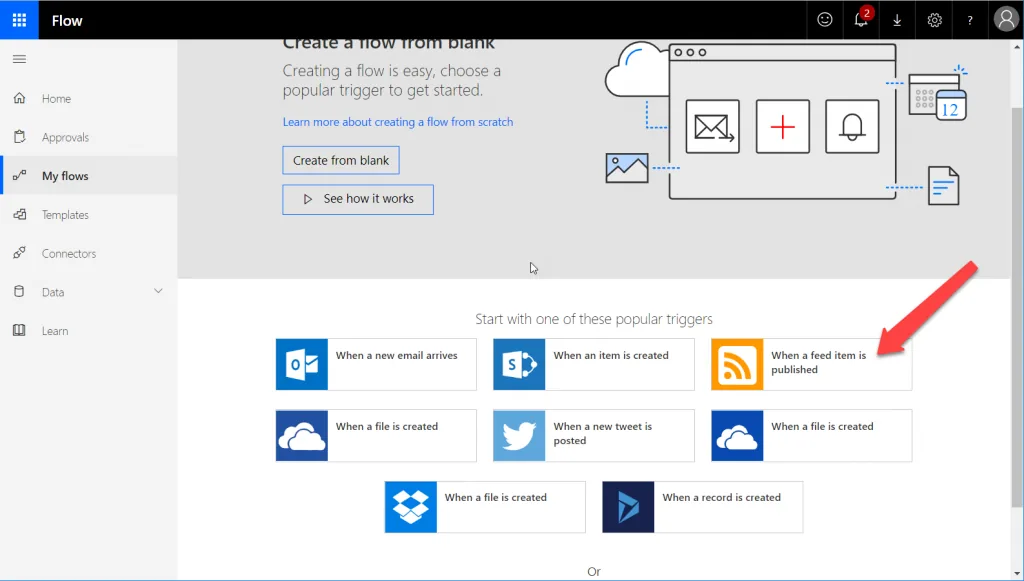This screenshot has height=581, width=1024.
Task: Click the See how it works button
Action: 358,199
